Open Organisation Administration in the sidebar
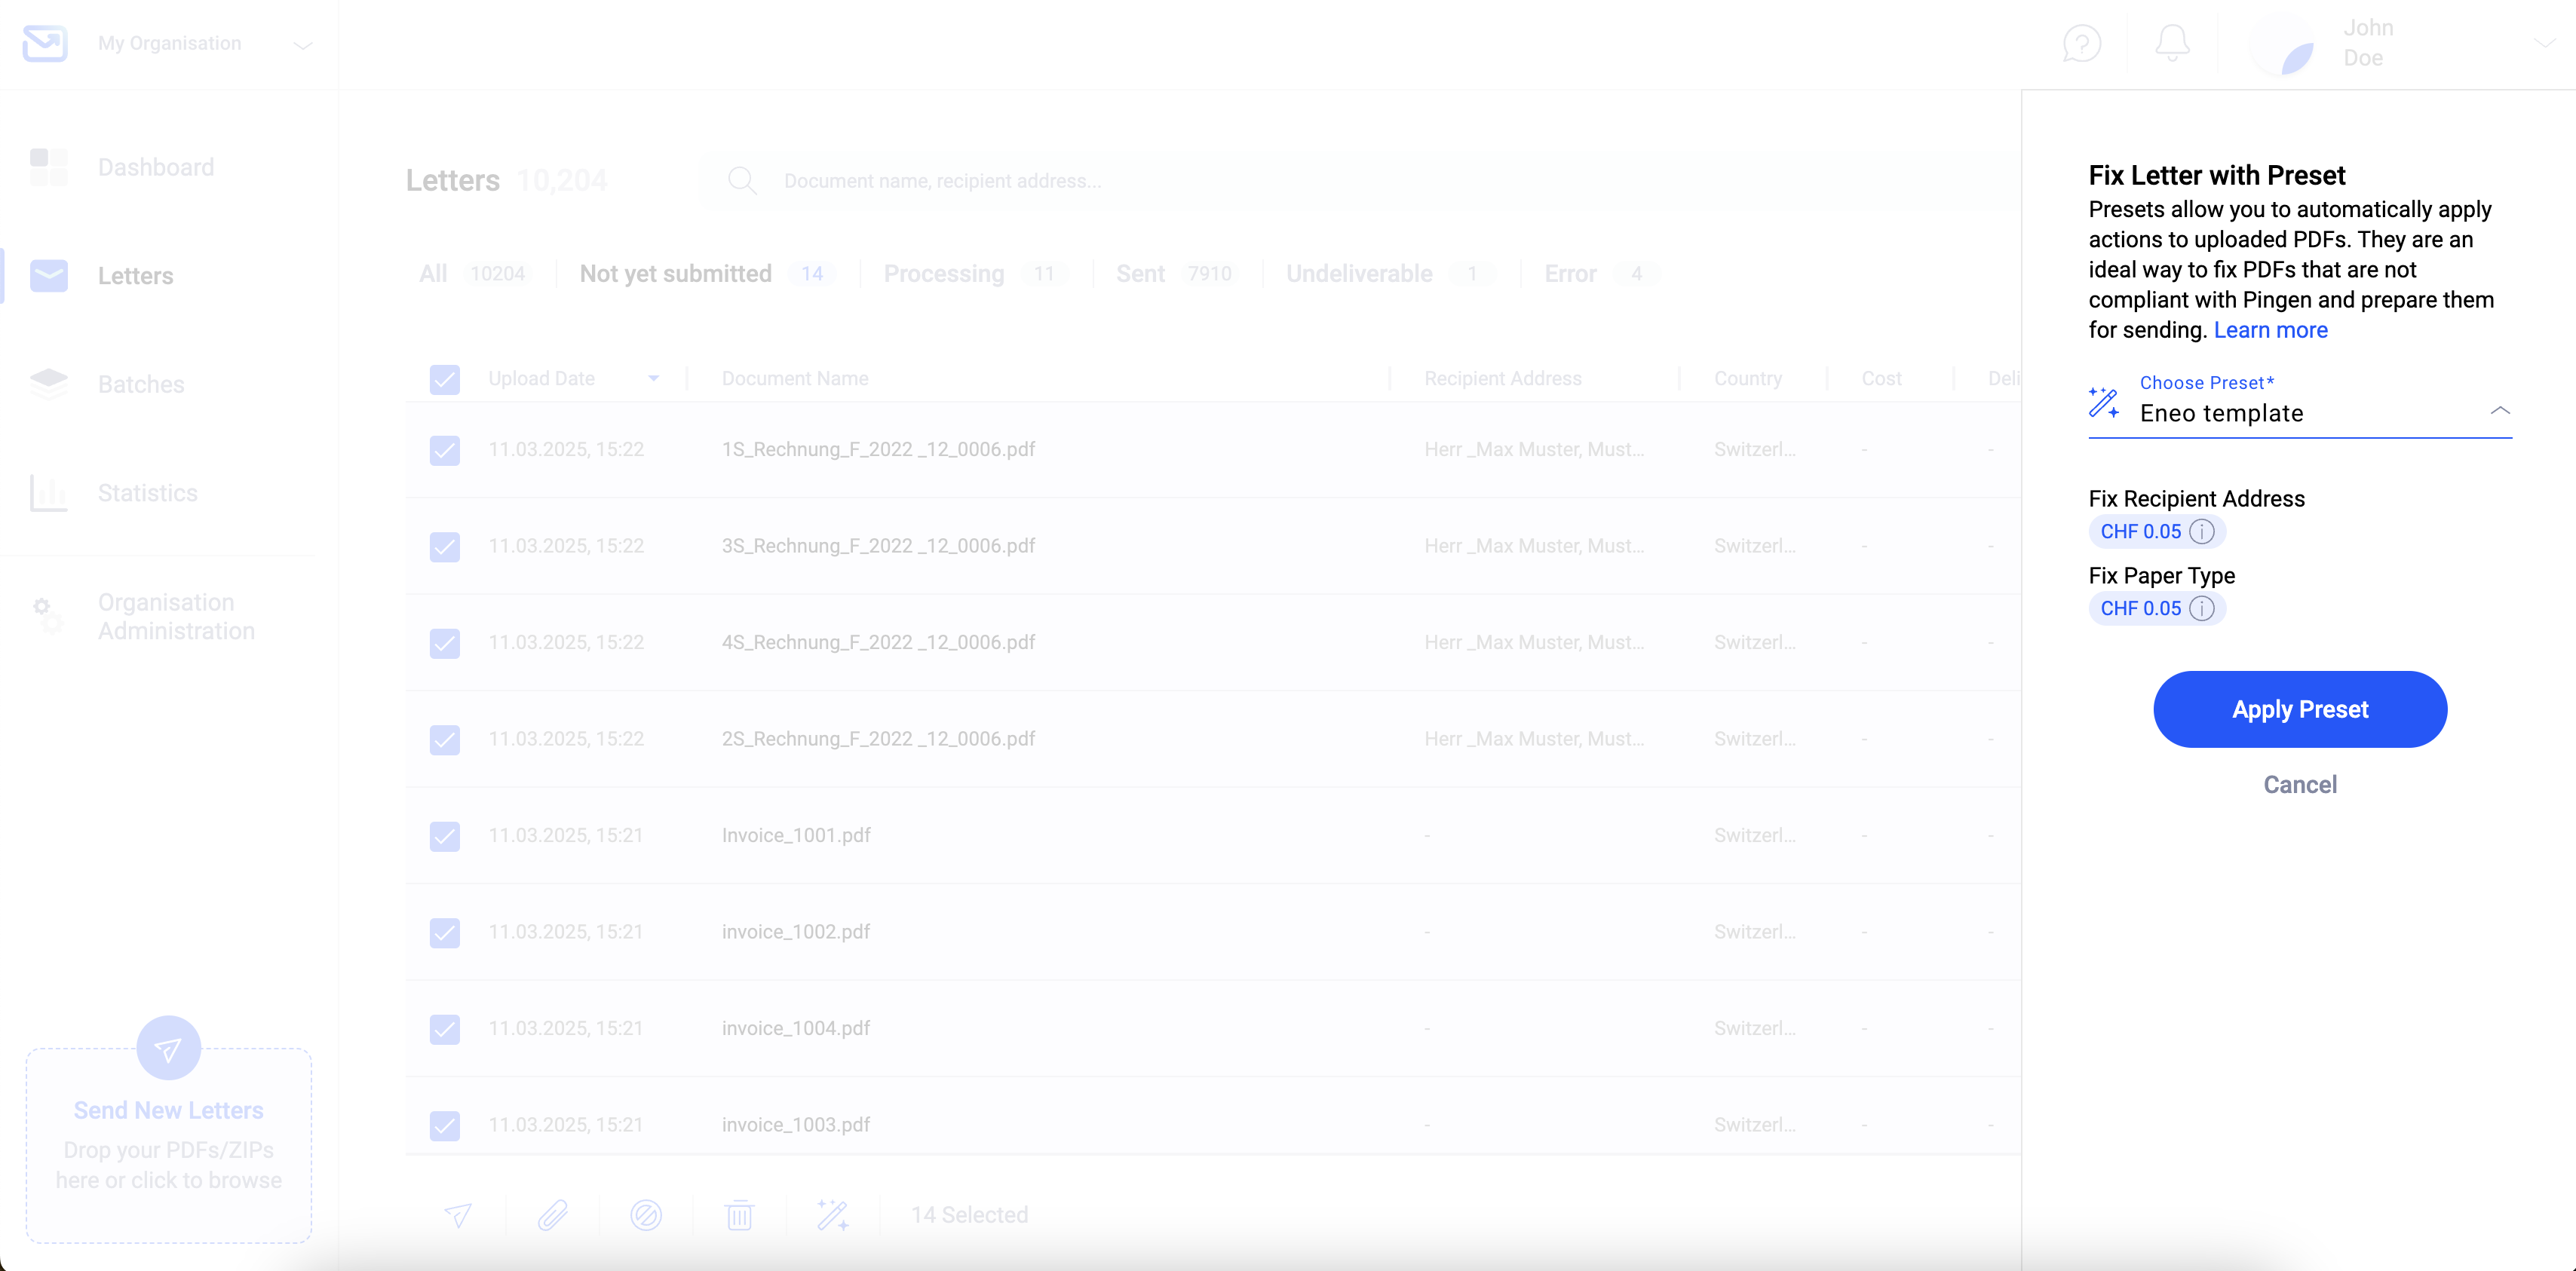The width and height of the screenshot is (2576, 1271). click(176, 617)
